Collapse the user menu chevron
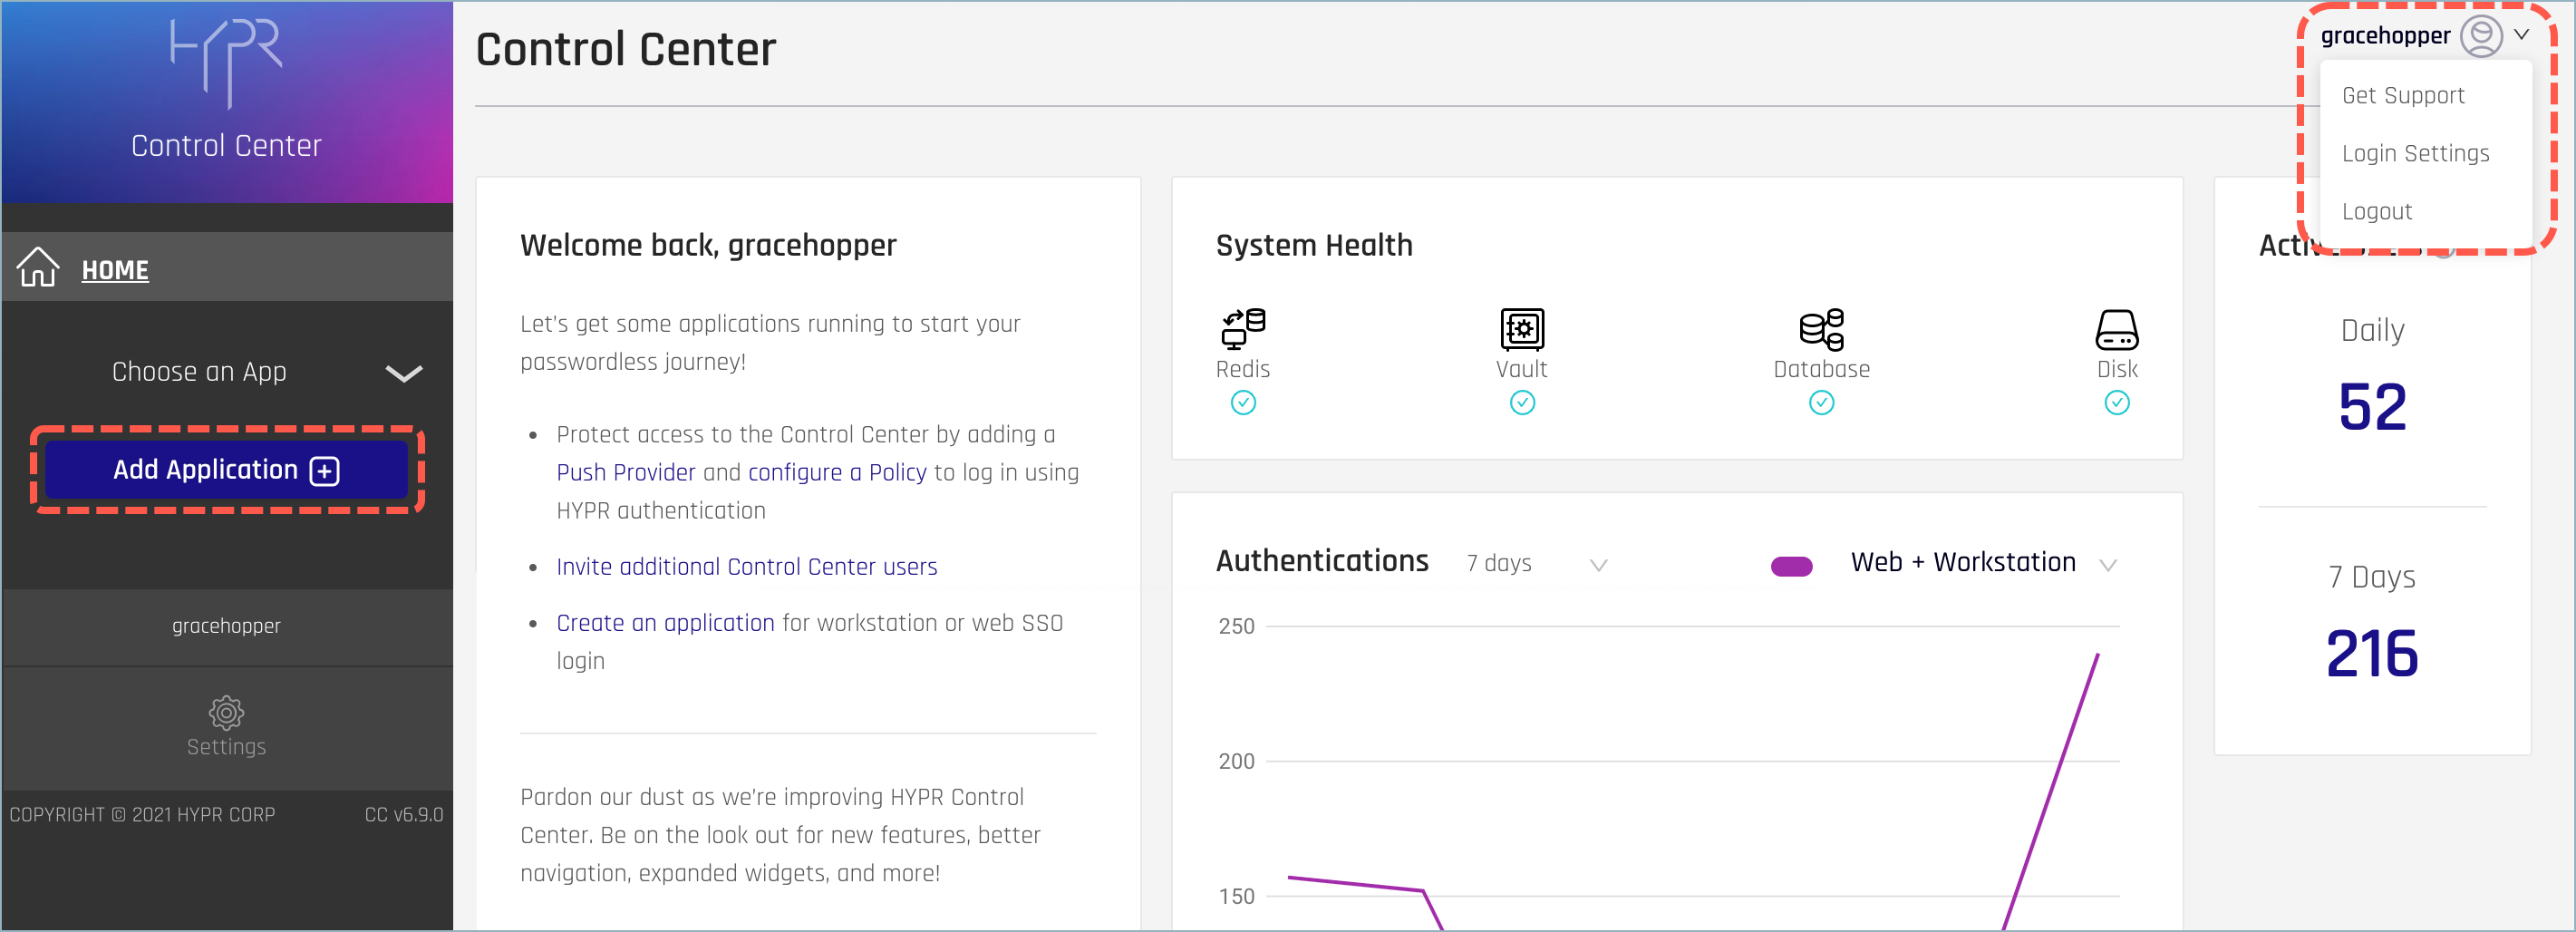Screen dimensions: 2576x932 pyautogui.click(x=2521, y=35)
